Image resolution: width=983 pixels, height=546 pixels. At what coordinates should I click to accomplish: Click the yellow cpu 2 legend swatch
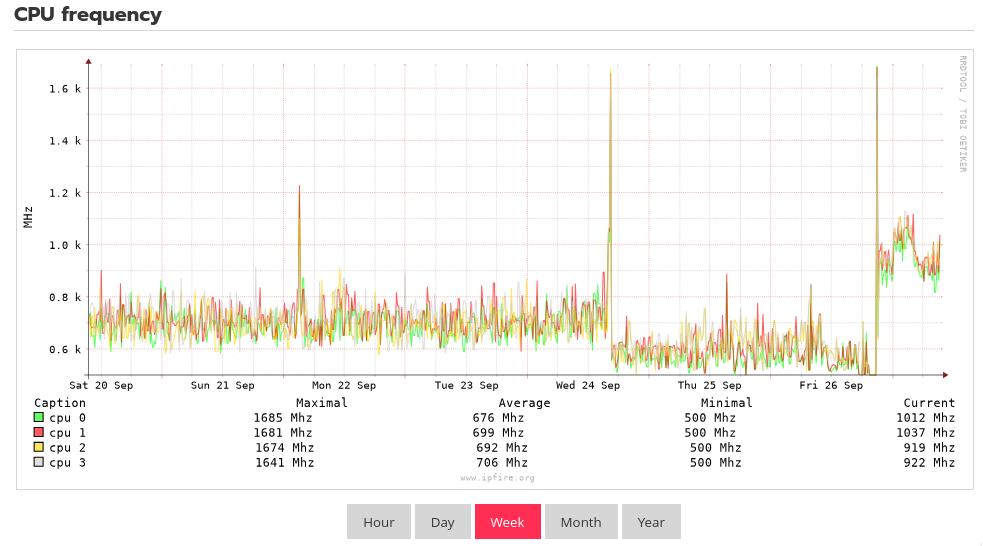(x=39, y=448)
